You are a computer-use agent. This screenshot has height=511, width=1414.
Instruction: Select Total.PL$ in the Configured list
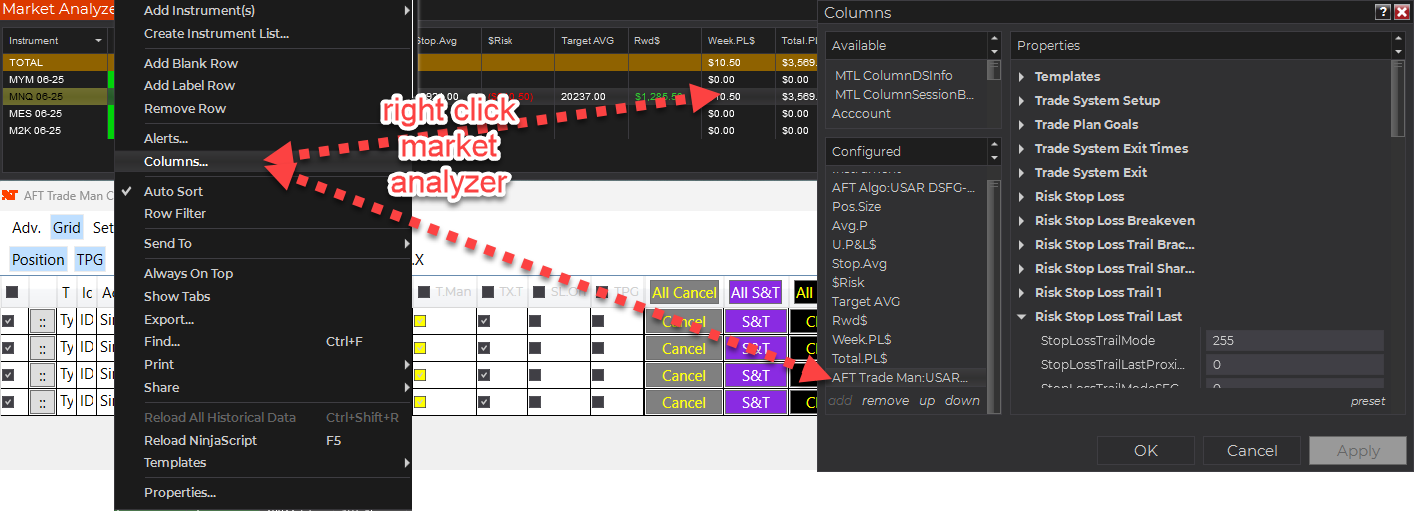click(x=859, y=358)
